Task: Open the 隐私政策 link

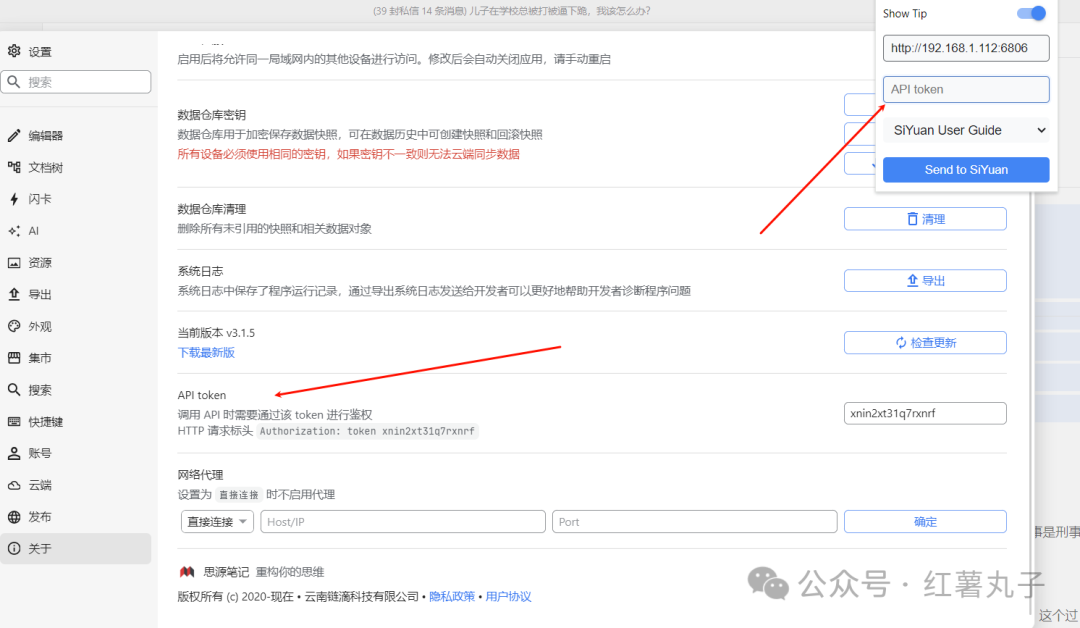Action: click(x=452, y=596)
